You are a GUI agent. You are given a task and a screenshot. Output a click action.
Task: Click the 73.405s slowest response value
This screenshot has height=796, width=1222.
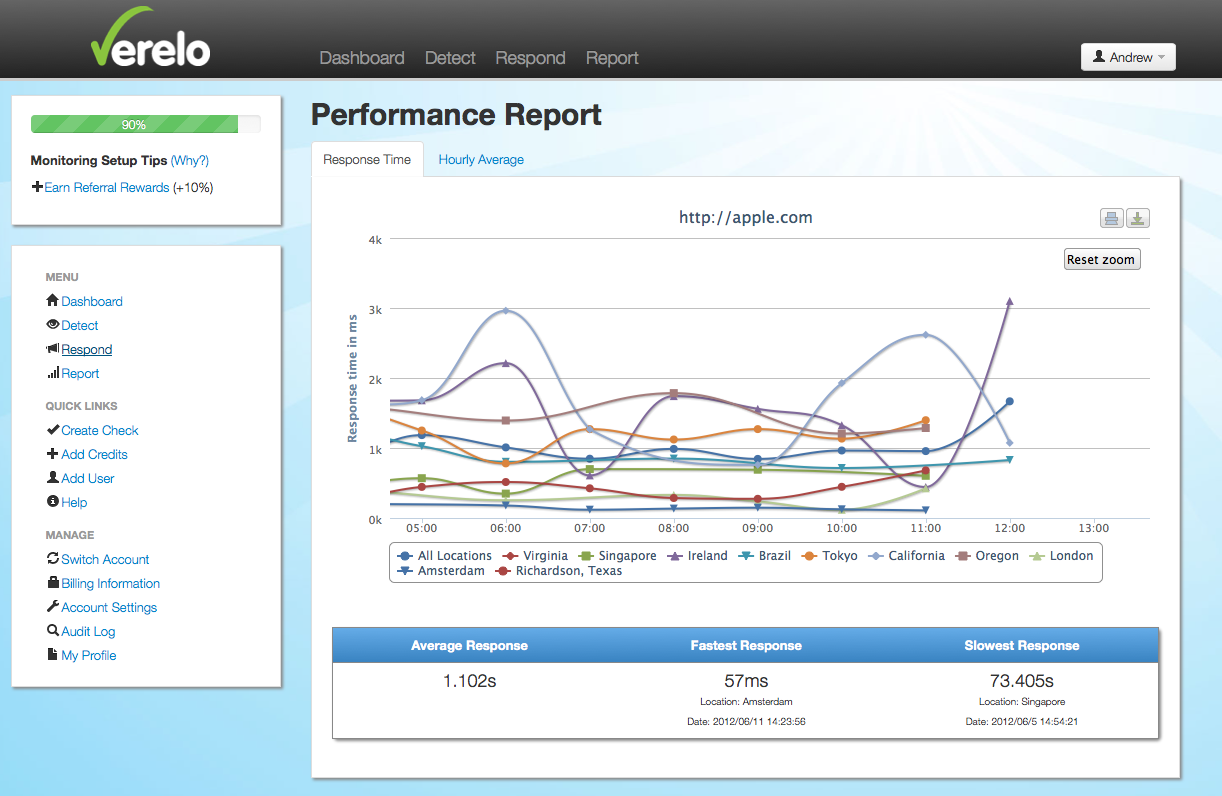(1022, 680)
